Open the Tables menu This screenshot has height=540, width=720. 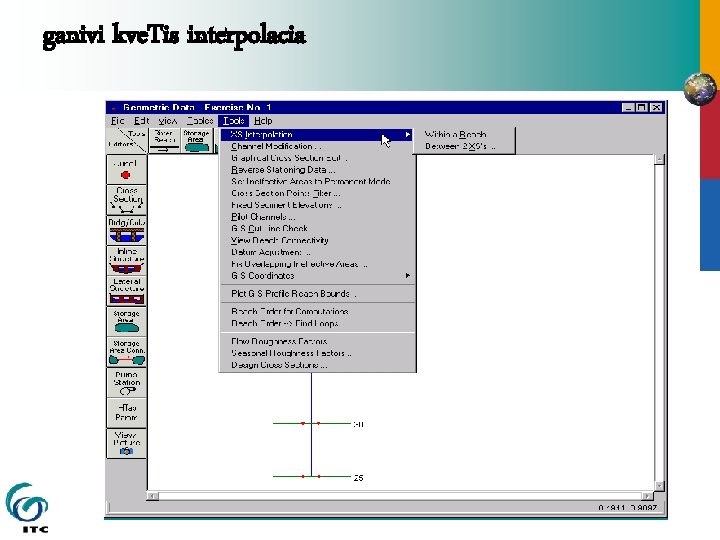point(200,121)
